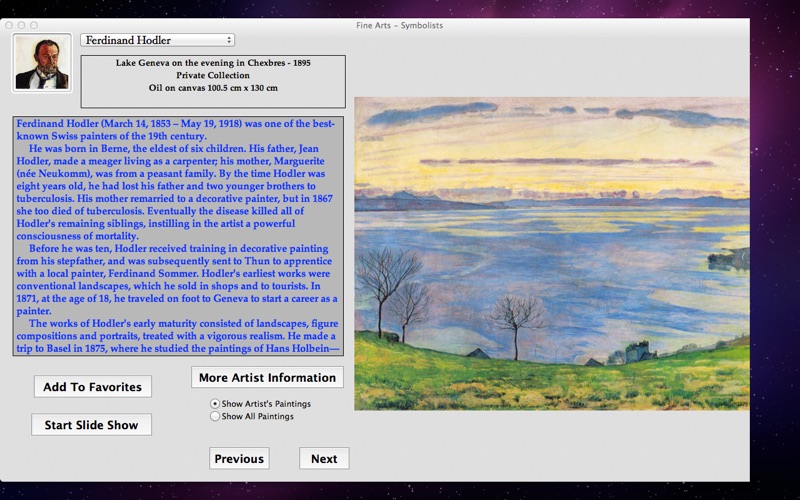Viewport: 800px width, 500px height.
Task: Click Ferdinand Hodler's portrait thumbnail
Action: pos(42,63)
